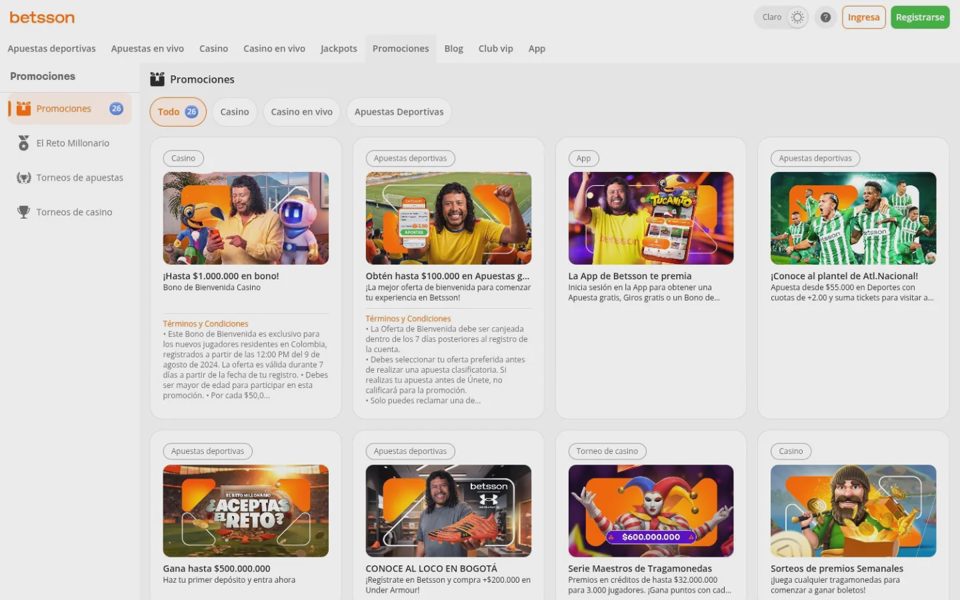Click the Ingresa login button
Viewport: 960px width, 600px height.
863,17
